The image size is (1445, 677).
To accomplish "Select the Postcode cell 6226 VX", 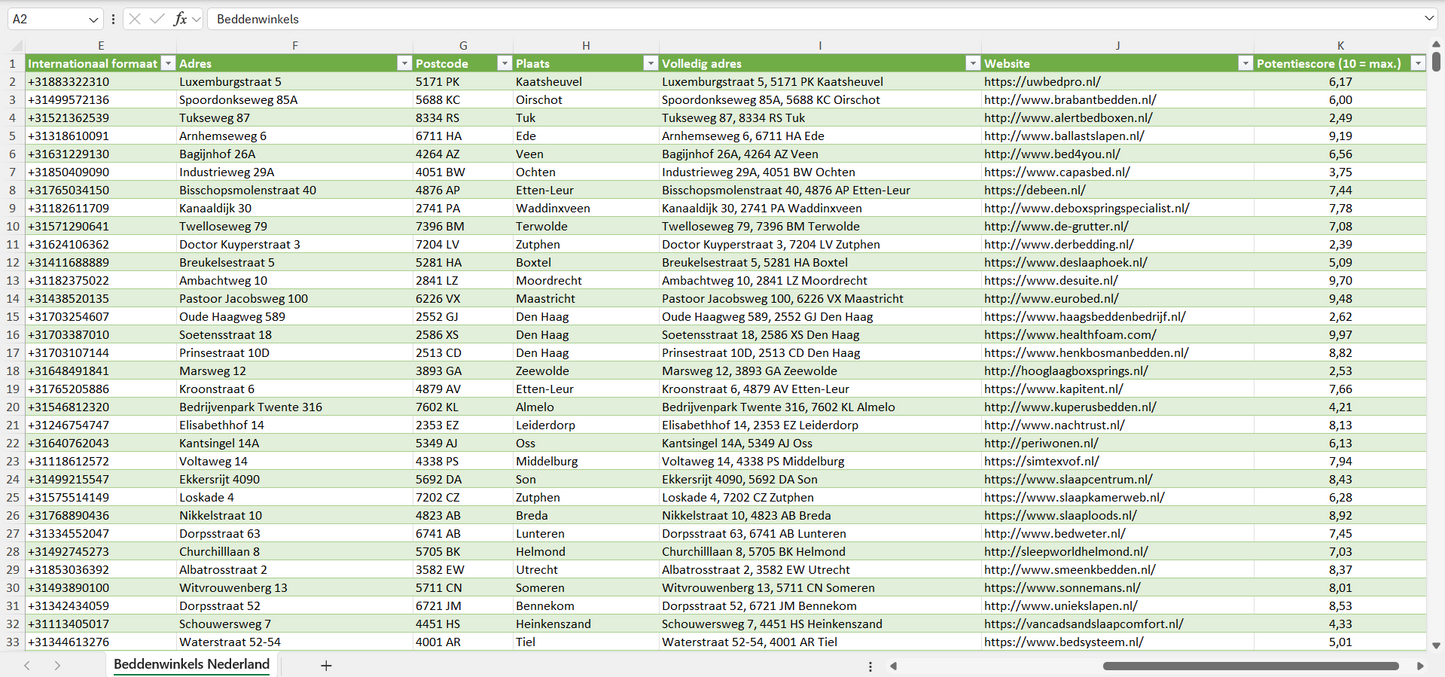I will [x=463, y=299].
